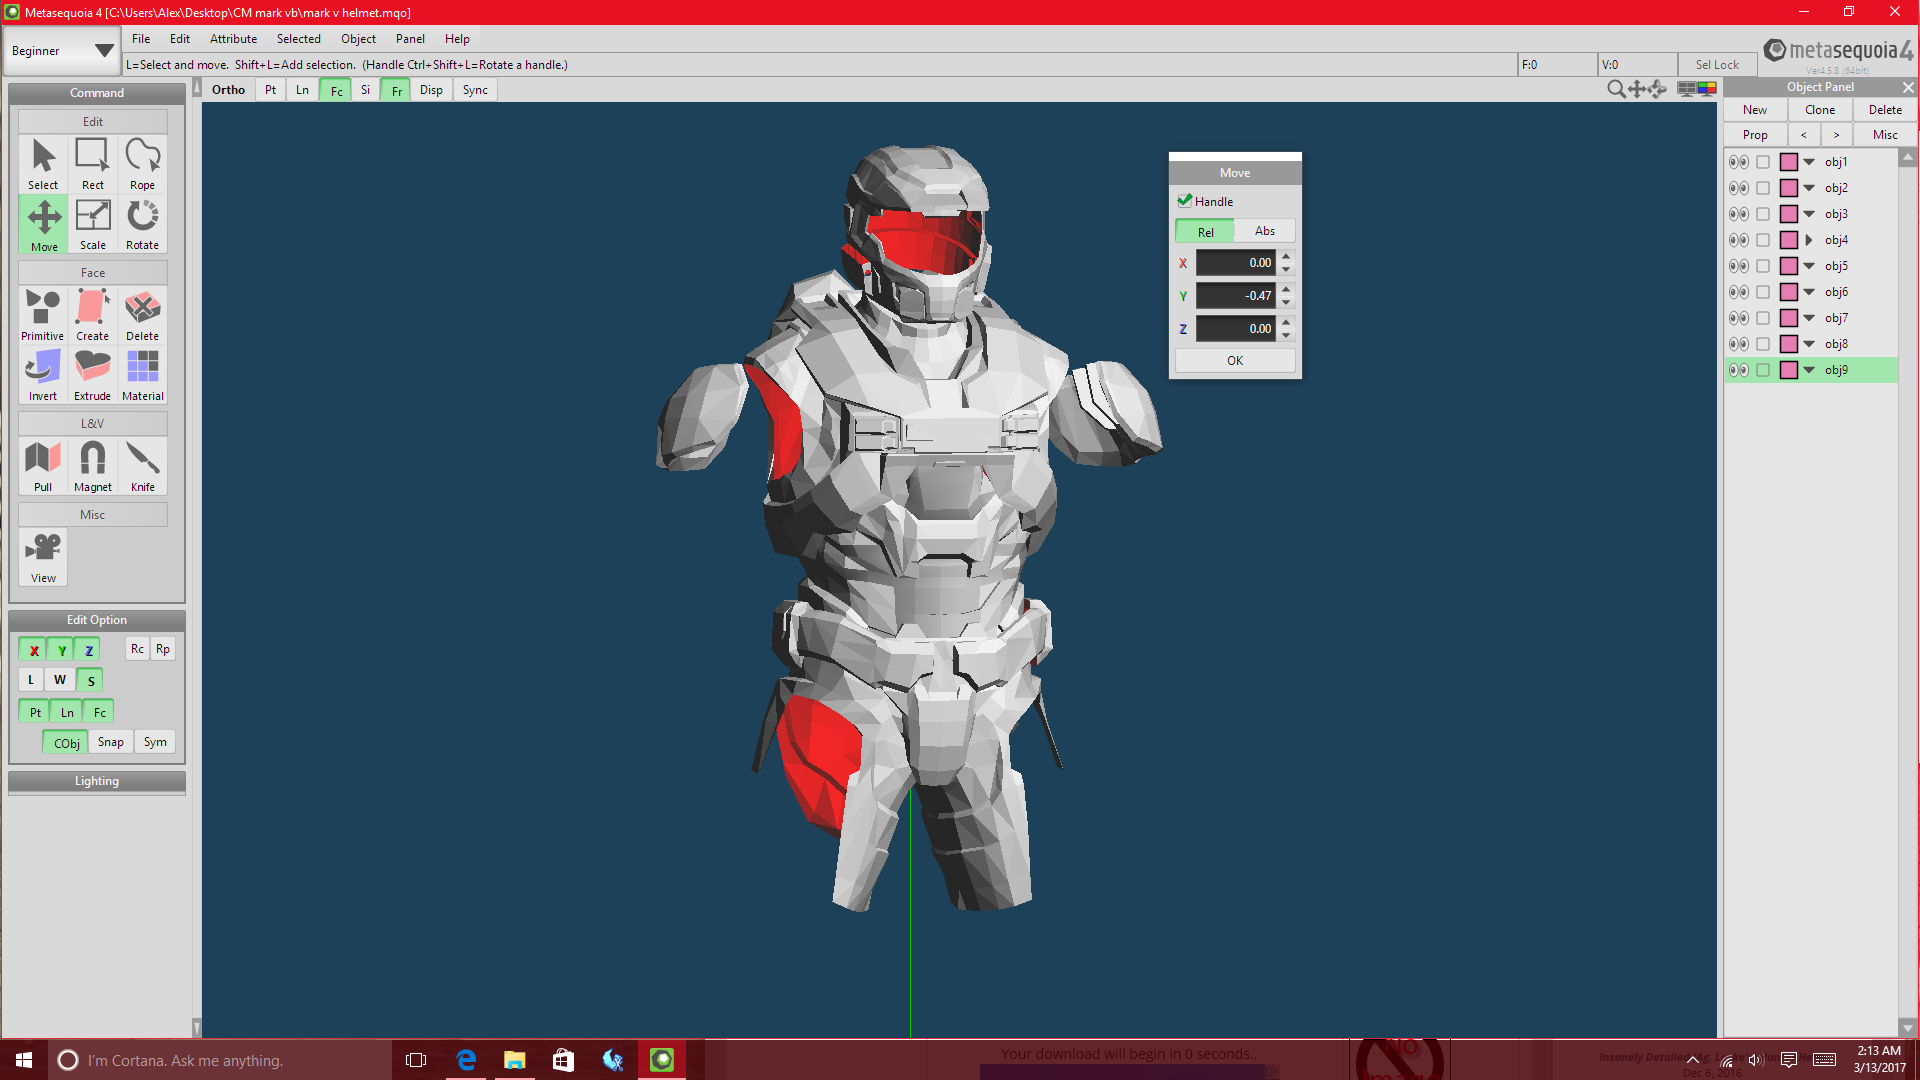Image resolution: width=1920 pixels, height=1080 pixels.
Task: Select the Move tool
Action: click(43, 224)
